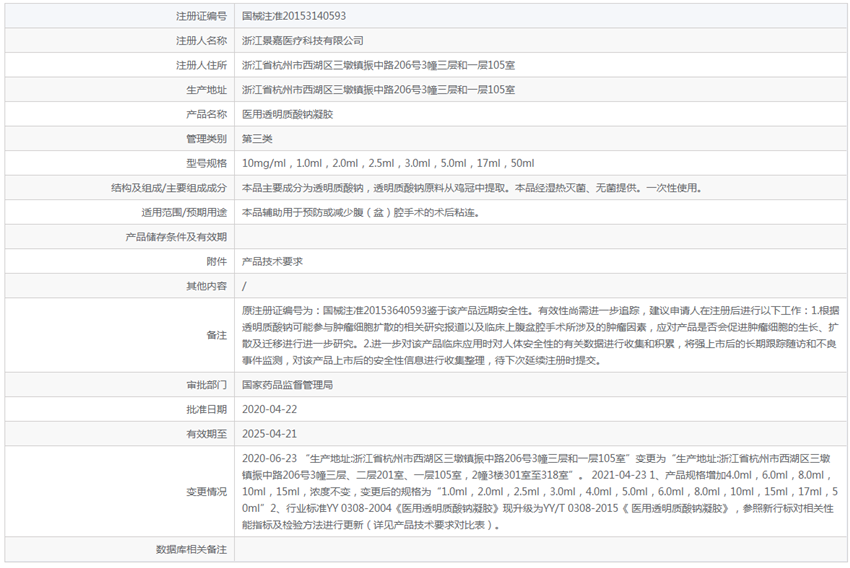Select the 管理类别 label cell
The image size is (850, 568).
coord(119,139)
